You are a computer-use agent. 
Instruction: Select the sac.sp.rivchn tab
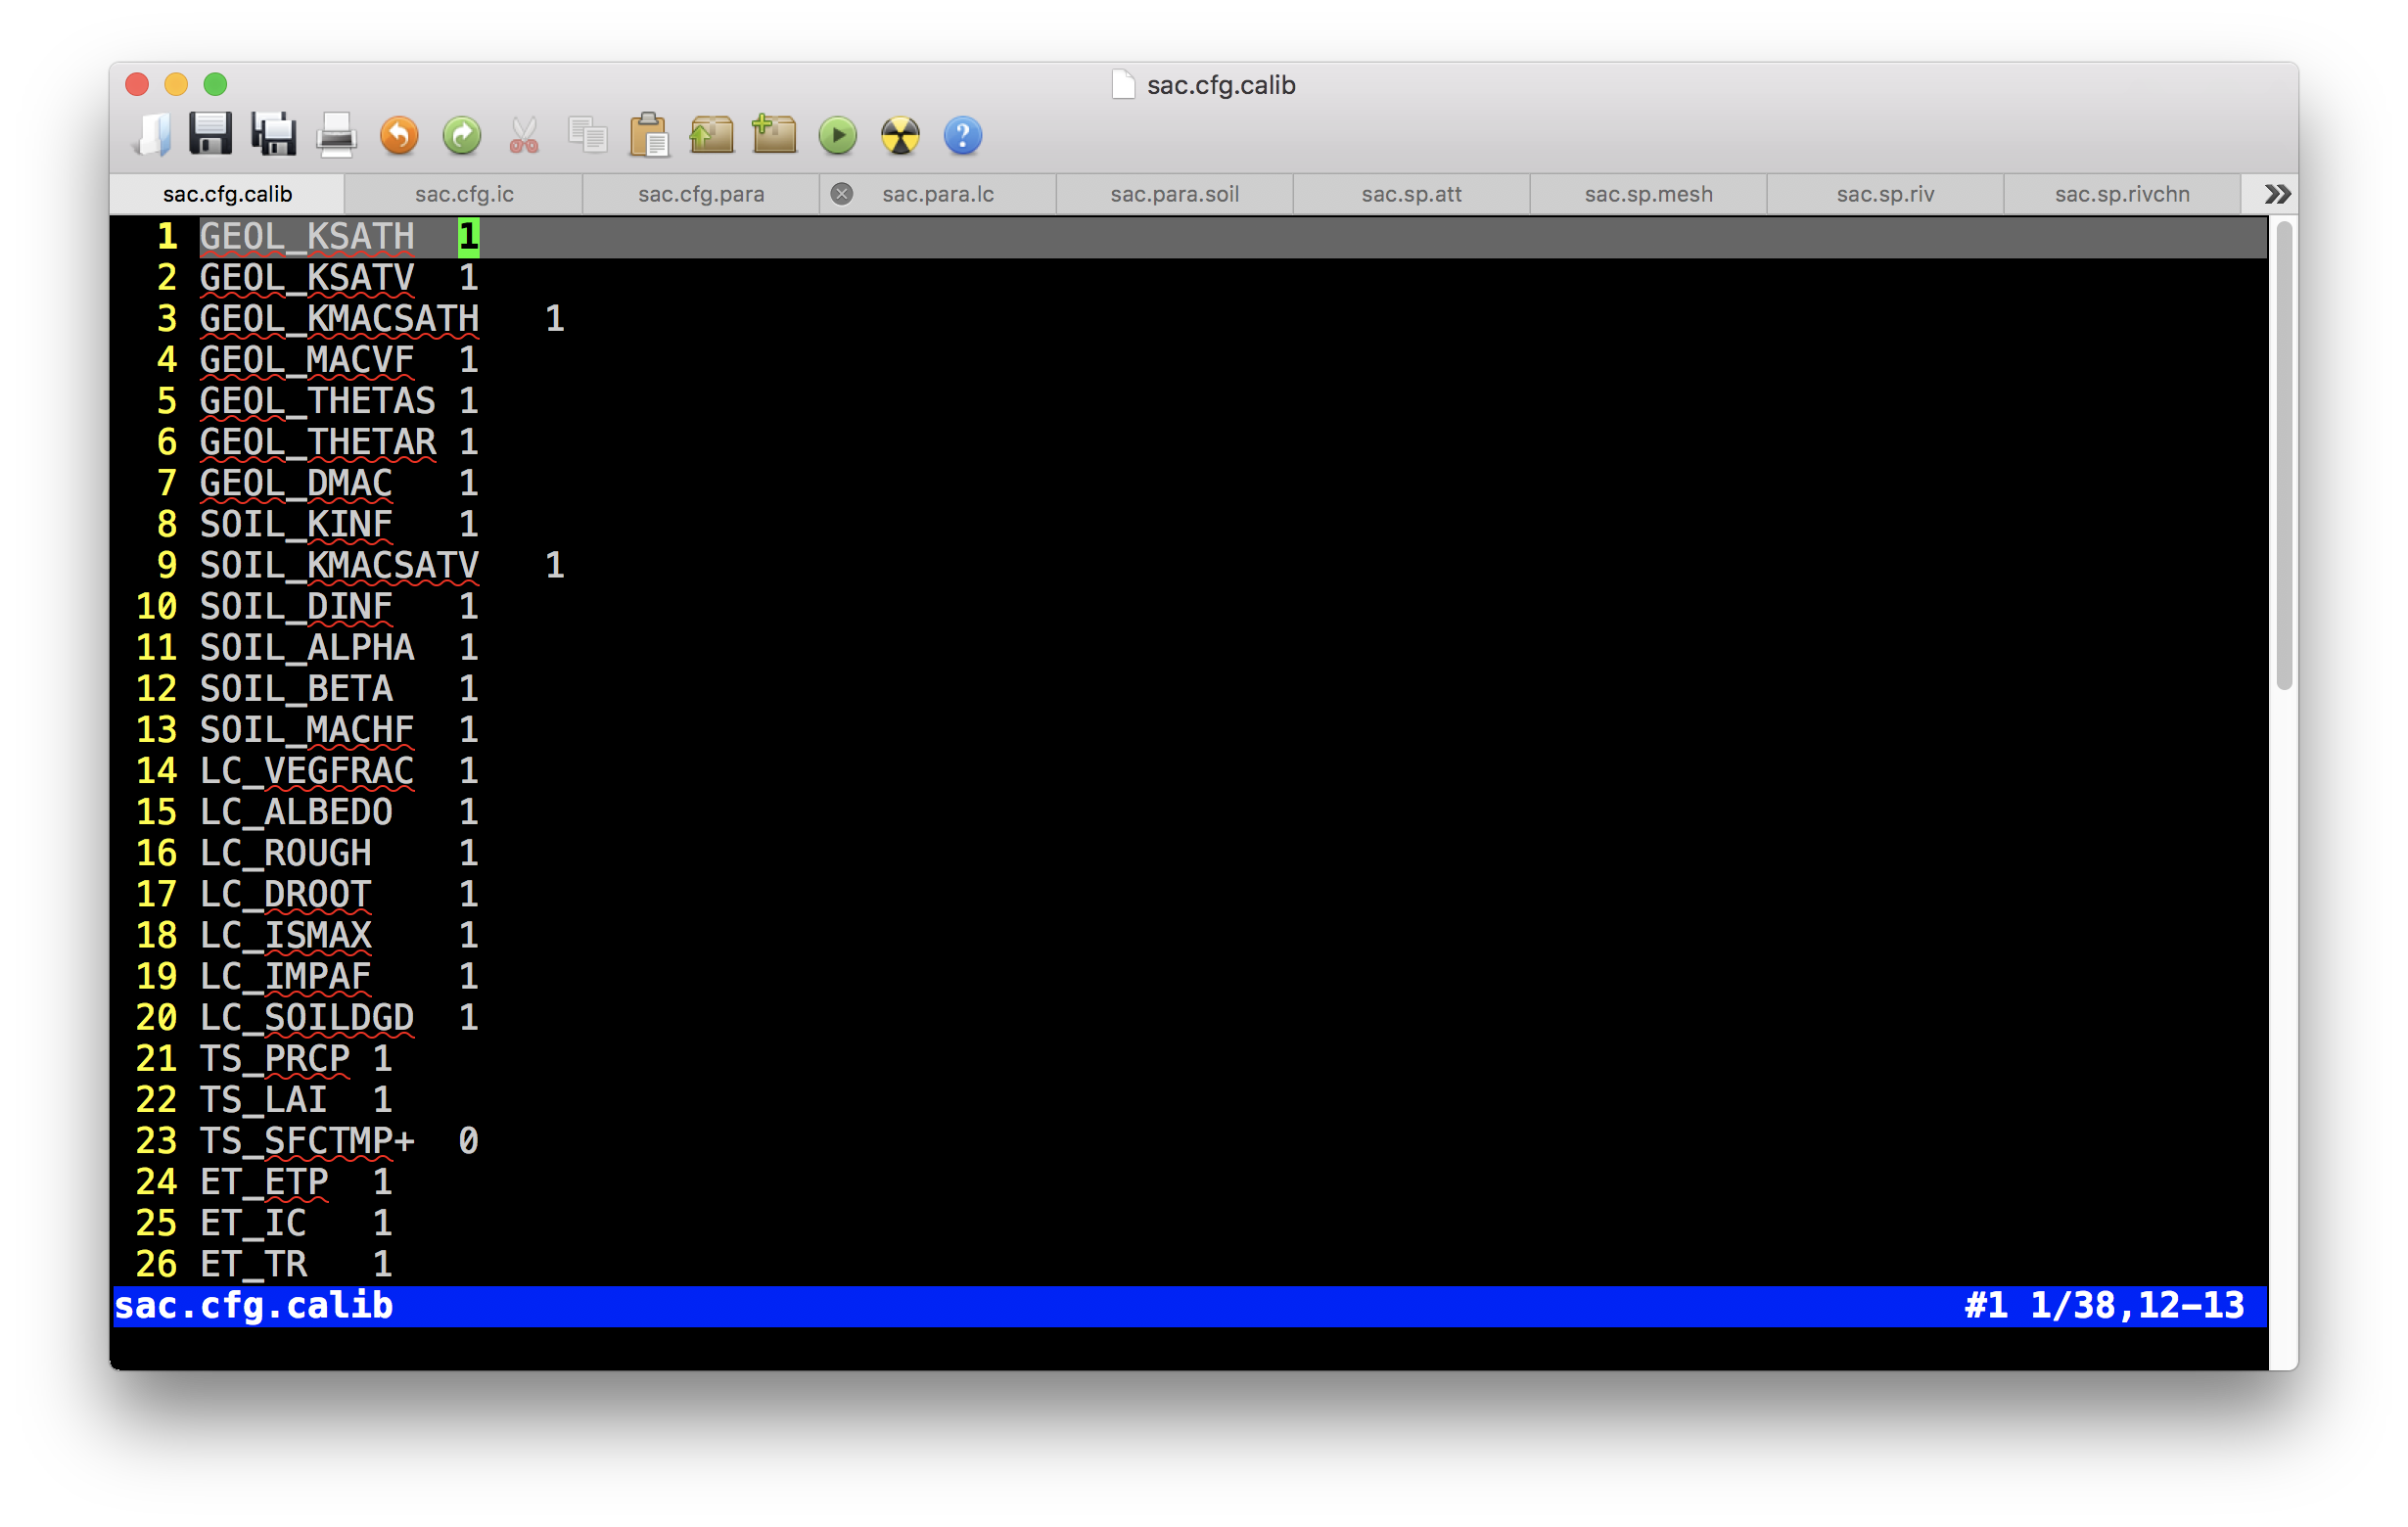[2121, 194]
